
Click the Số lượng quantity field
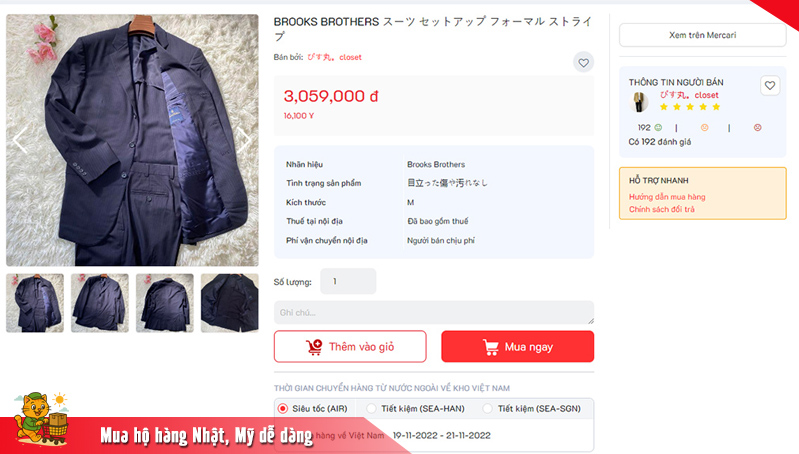coord(348,281)
